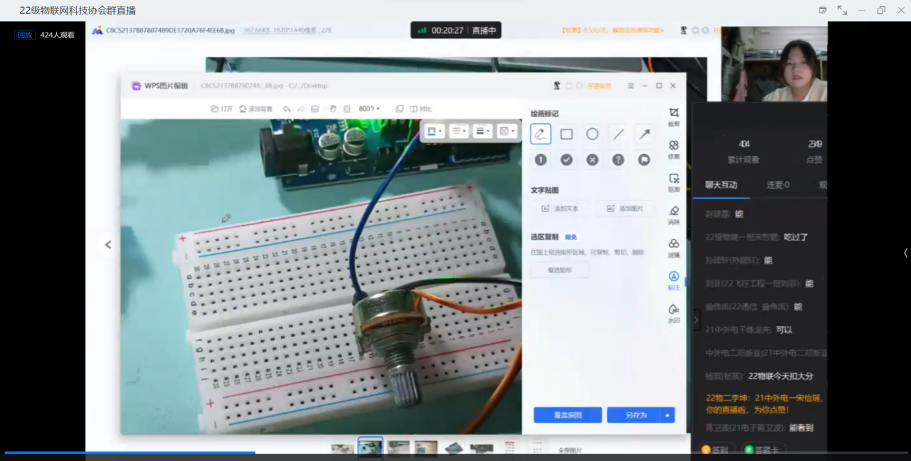911x461 pixels.
Task: Click the fullscreen expand icon in title bar
Action: (842, 10)
